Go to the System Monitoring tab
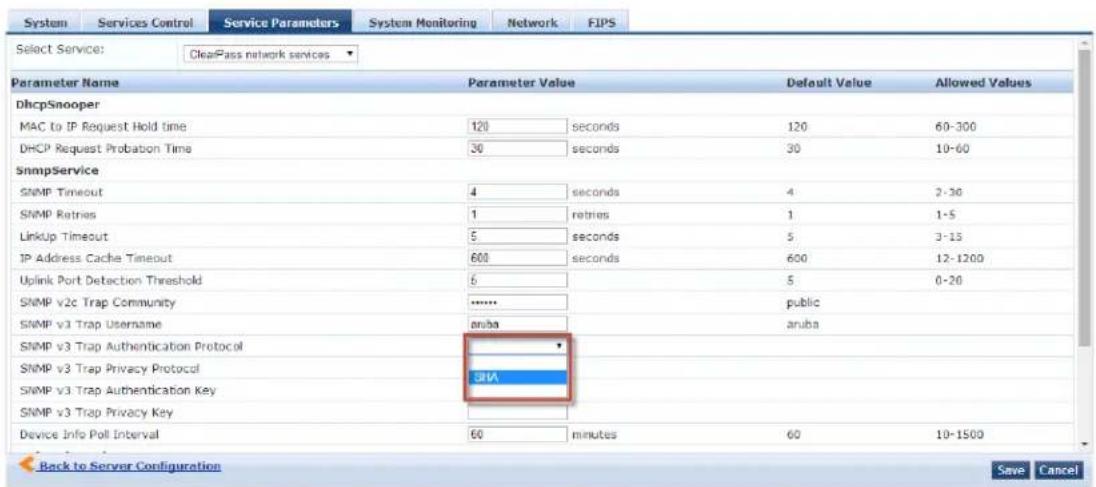Viewport: 1096px width, 487px height. tap(422, 22)
